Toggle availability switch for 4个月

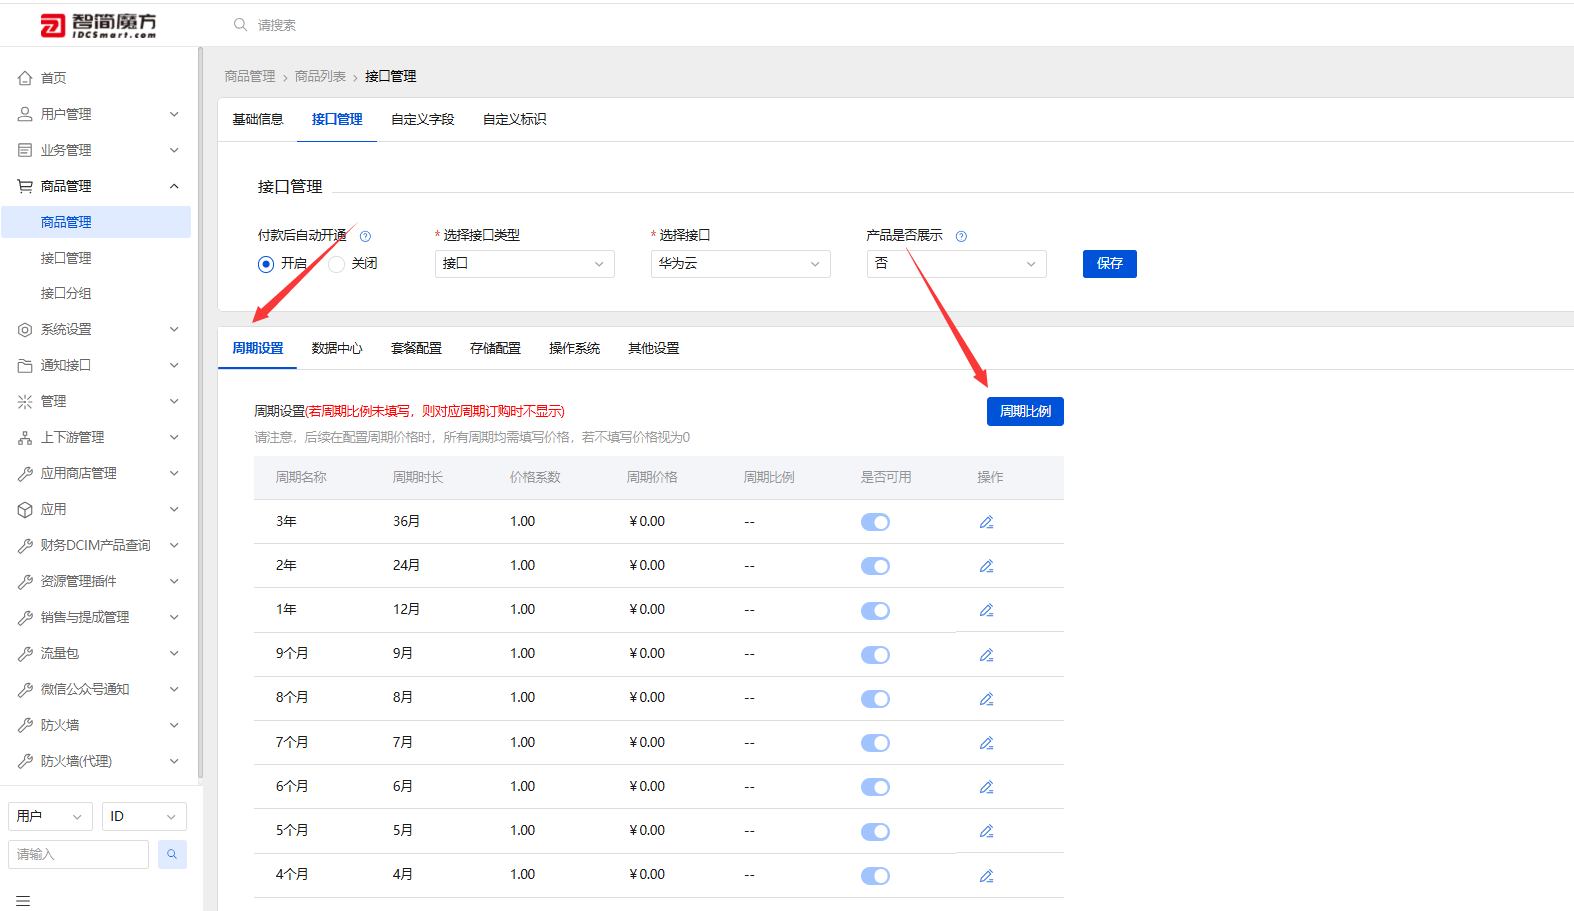coord(875,876)
